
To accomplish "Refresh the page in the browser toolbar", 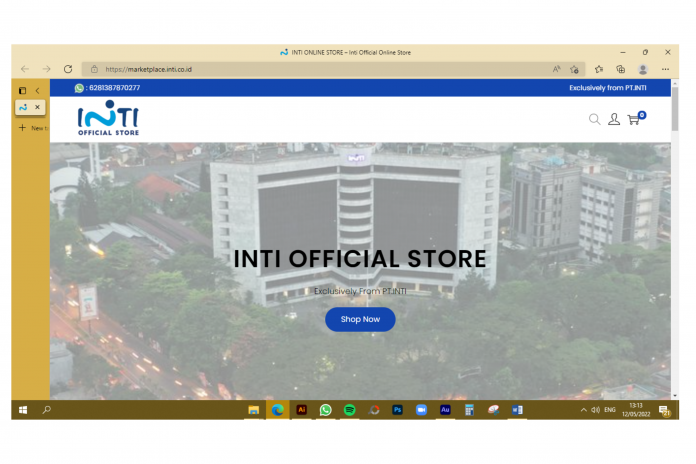I will [x=68, y=69].
